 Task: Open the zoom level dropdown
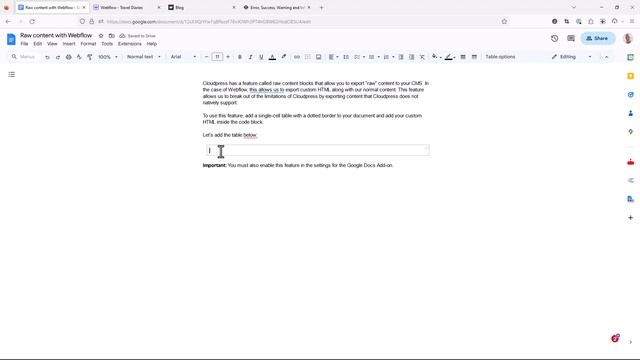pyautogui.click(x=108, y=57)
